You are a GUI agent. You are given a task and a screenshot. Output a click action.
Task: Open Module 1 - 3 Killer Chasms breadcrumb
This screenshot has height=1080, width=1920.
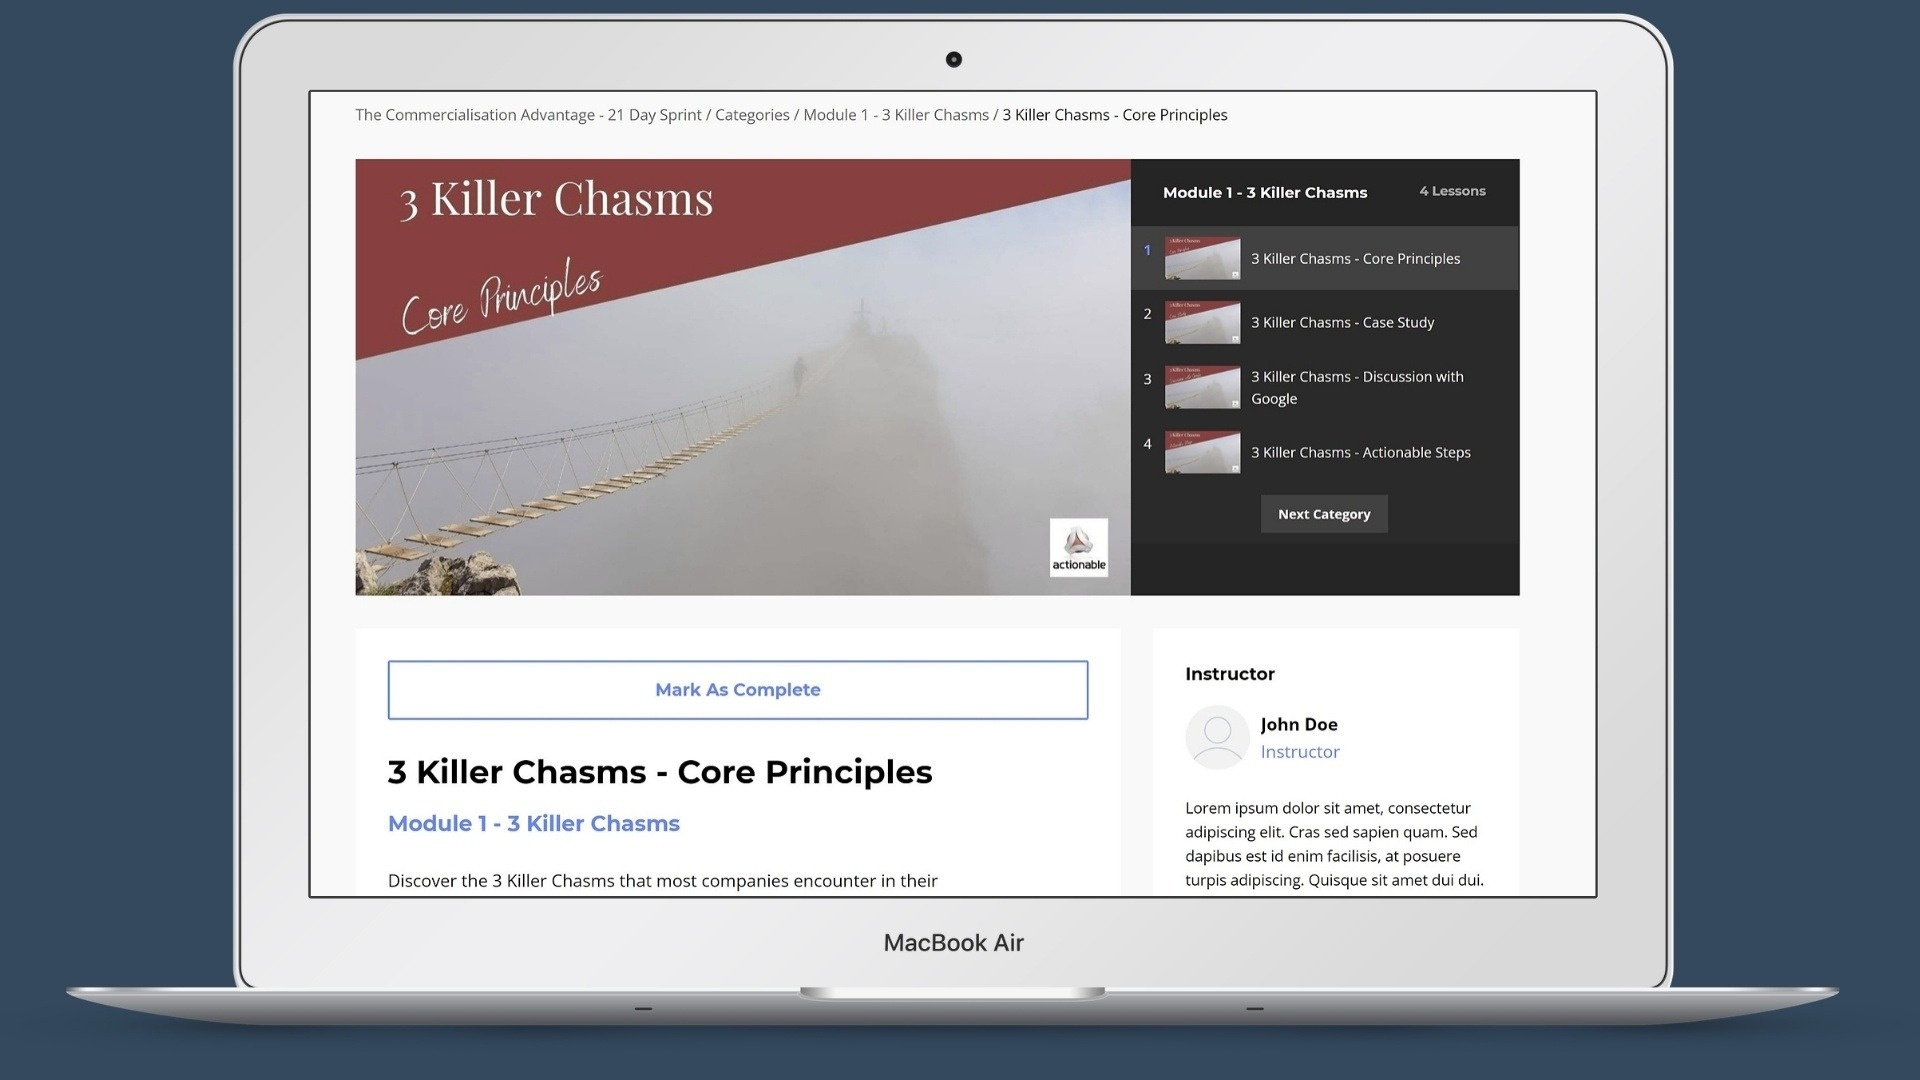click(x=895, y=115)
